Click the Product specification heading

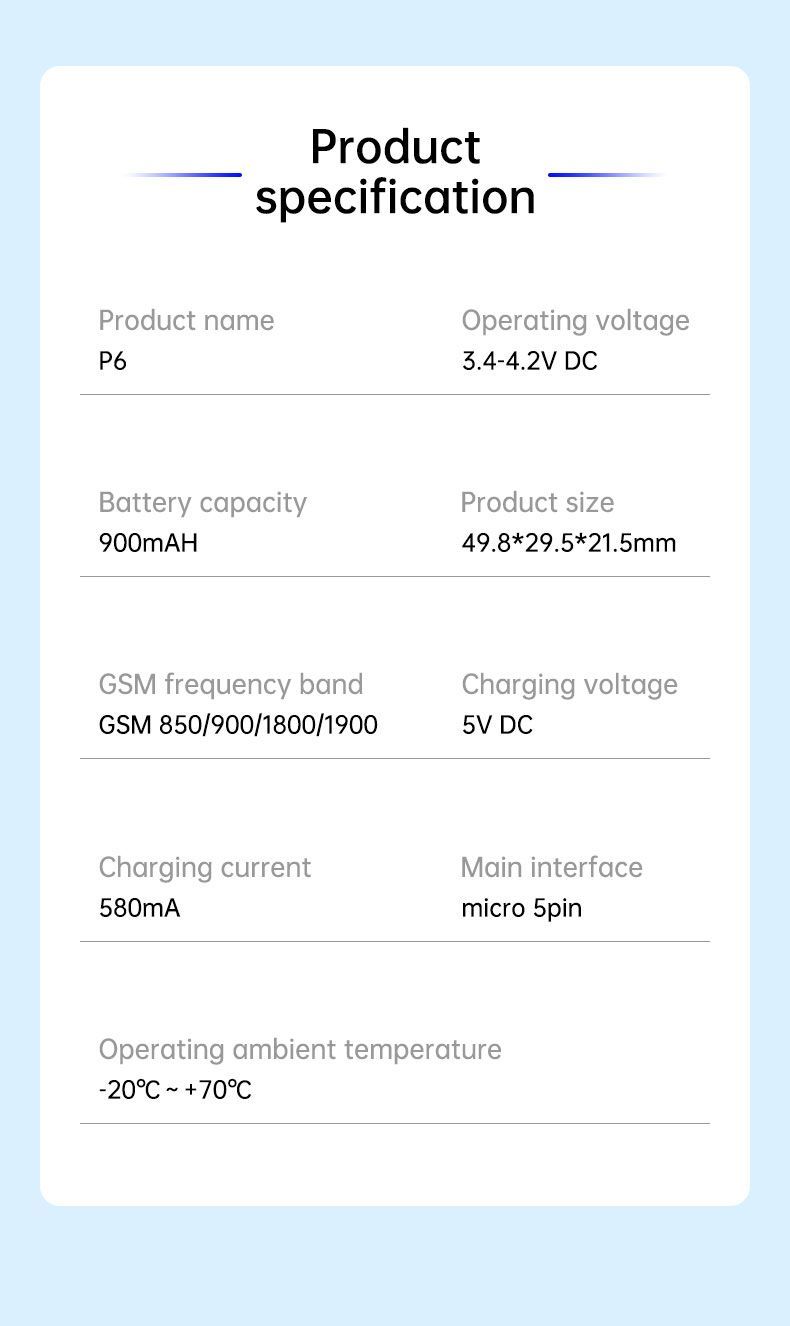click(x=395, y=172)
